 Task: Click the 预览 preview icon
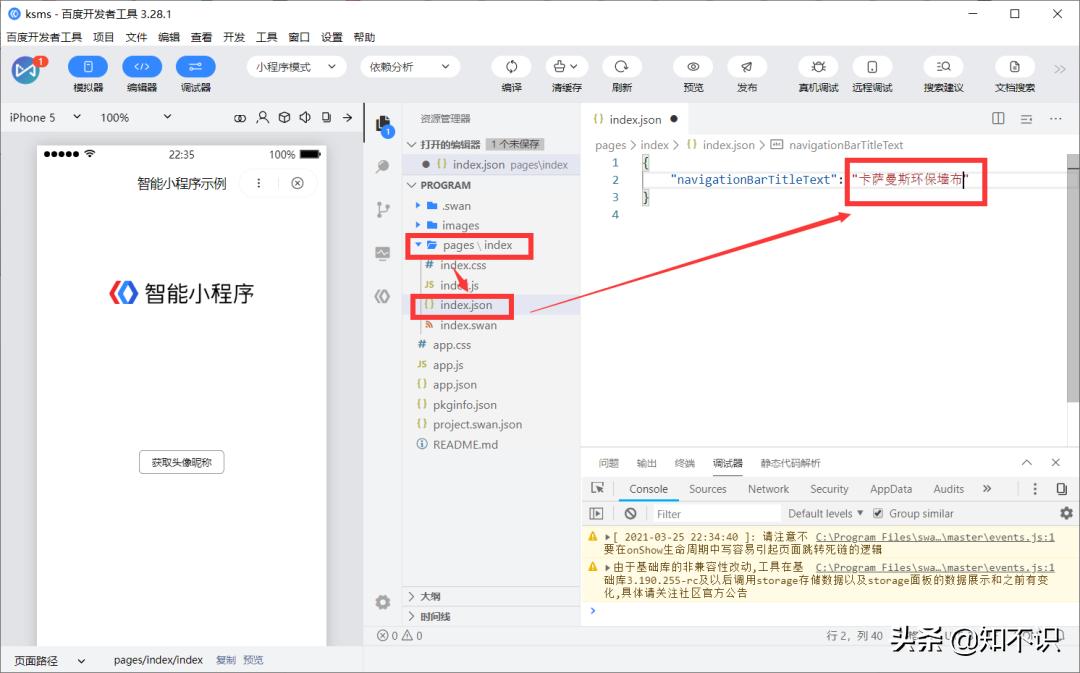pos(695,66)
